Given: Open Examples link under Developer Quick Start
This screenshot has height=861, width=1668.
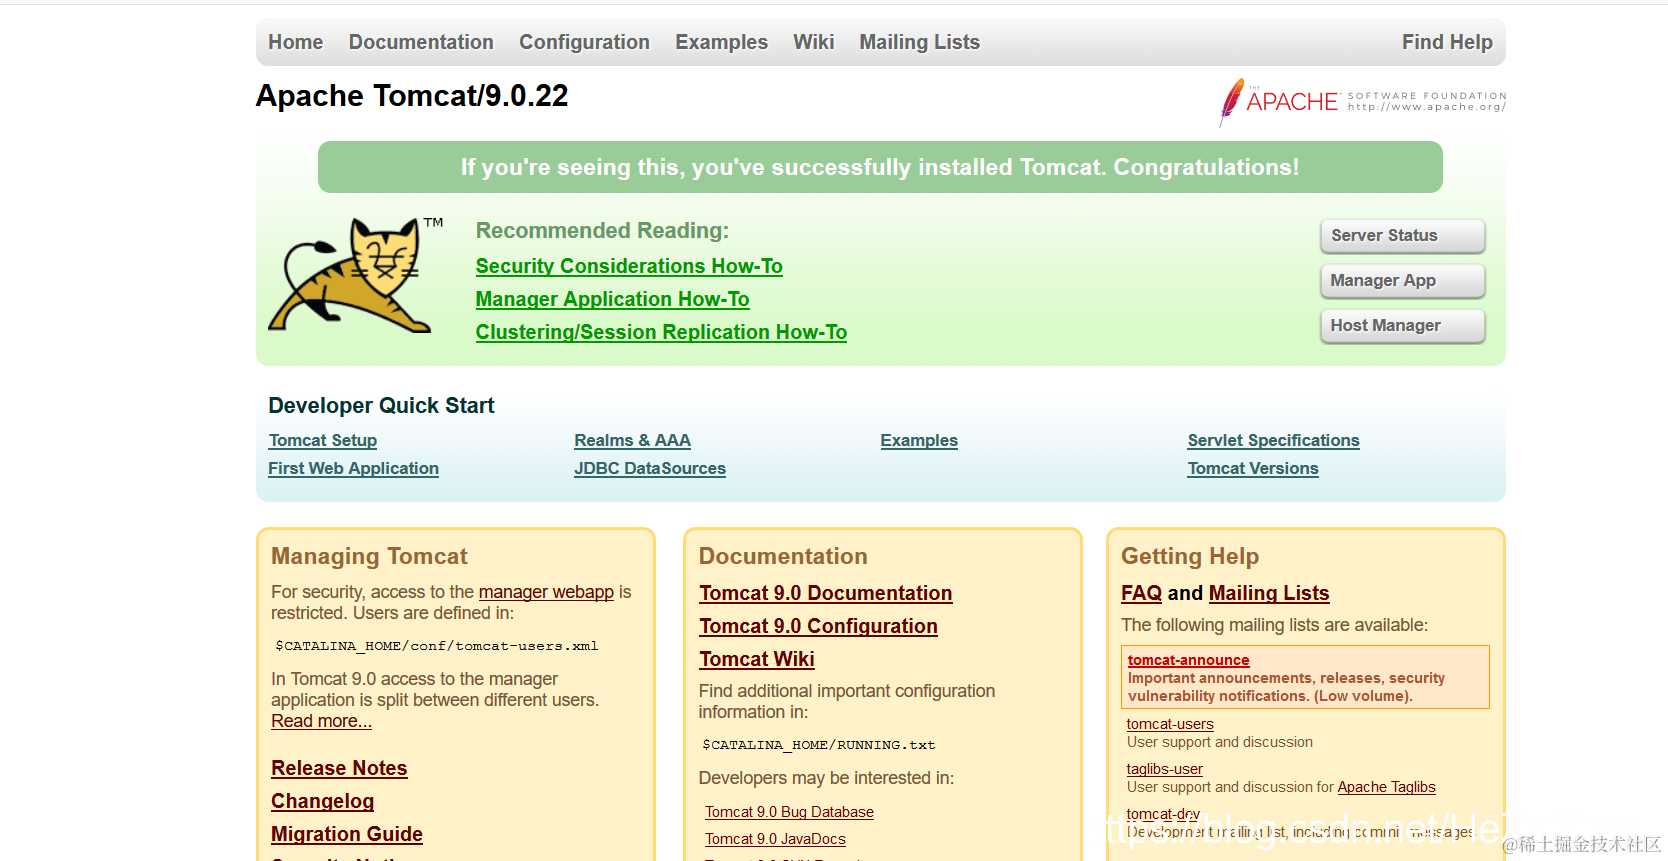Looking at the screenshot, I should coord(919,440).
